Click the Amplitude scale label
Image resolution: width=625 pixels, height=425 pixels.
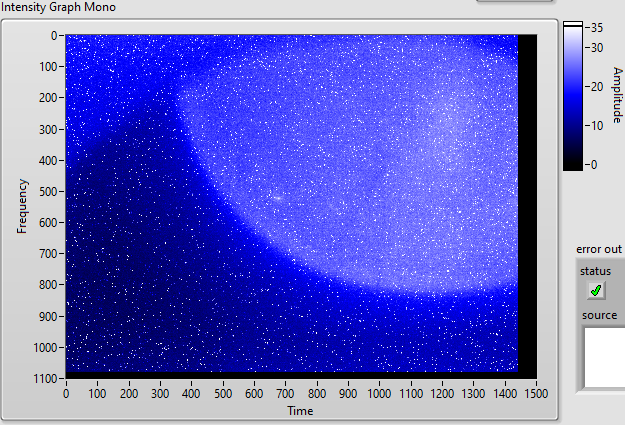(x=617, y=95)
